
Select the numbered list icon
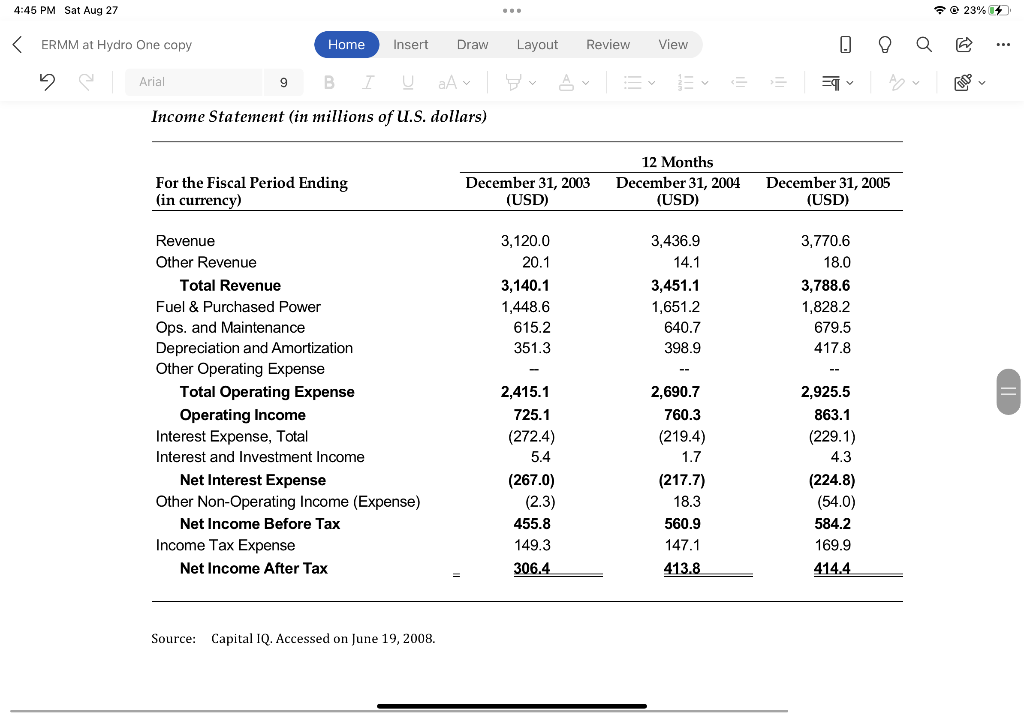(x=688, y=81)
